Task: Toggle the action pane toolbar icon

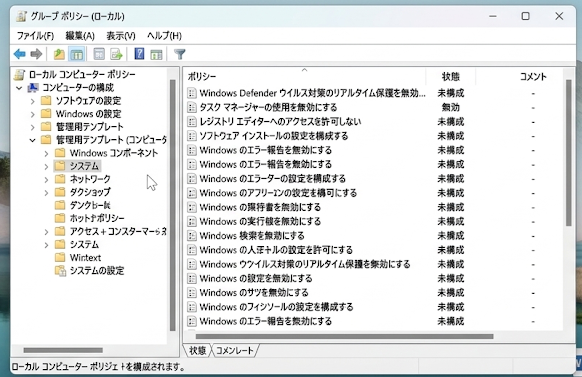Action: point(156,54)
